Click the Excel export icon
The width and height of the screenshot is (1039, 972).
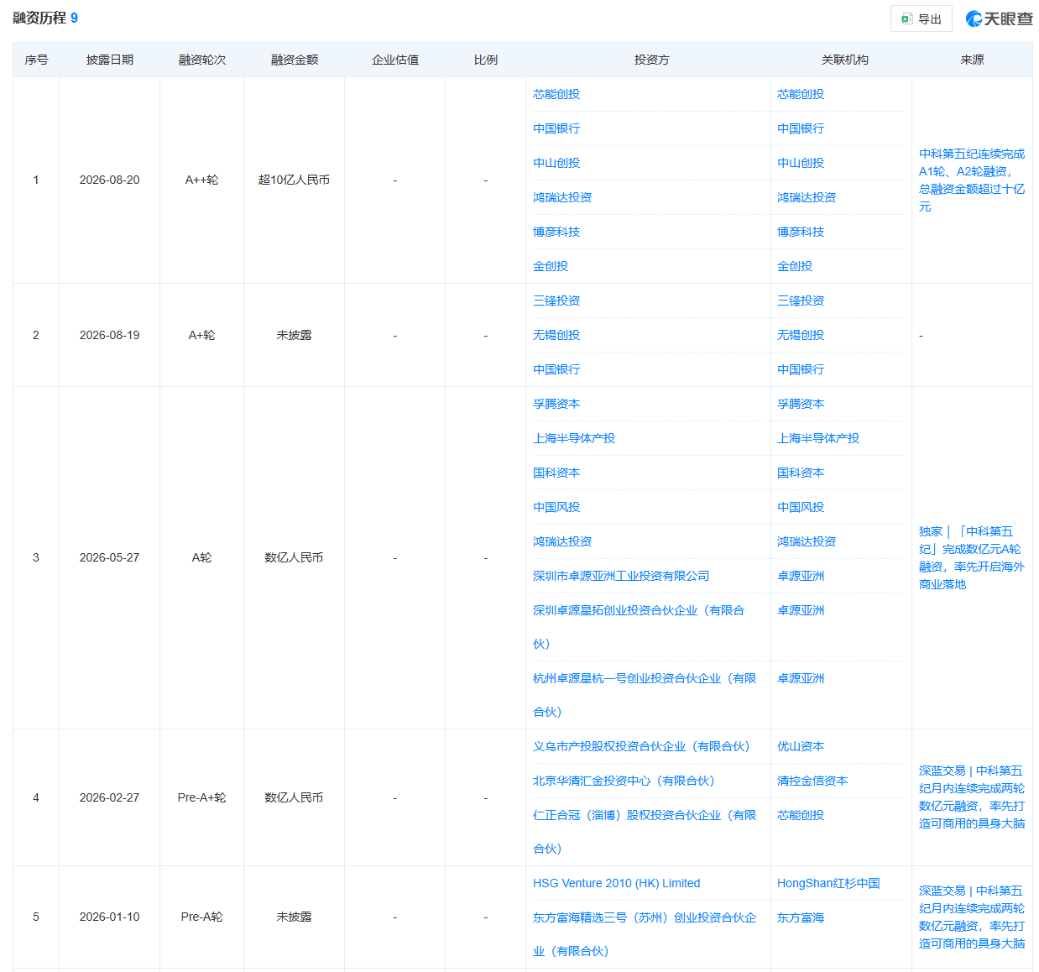[x=906, y=19]
